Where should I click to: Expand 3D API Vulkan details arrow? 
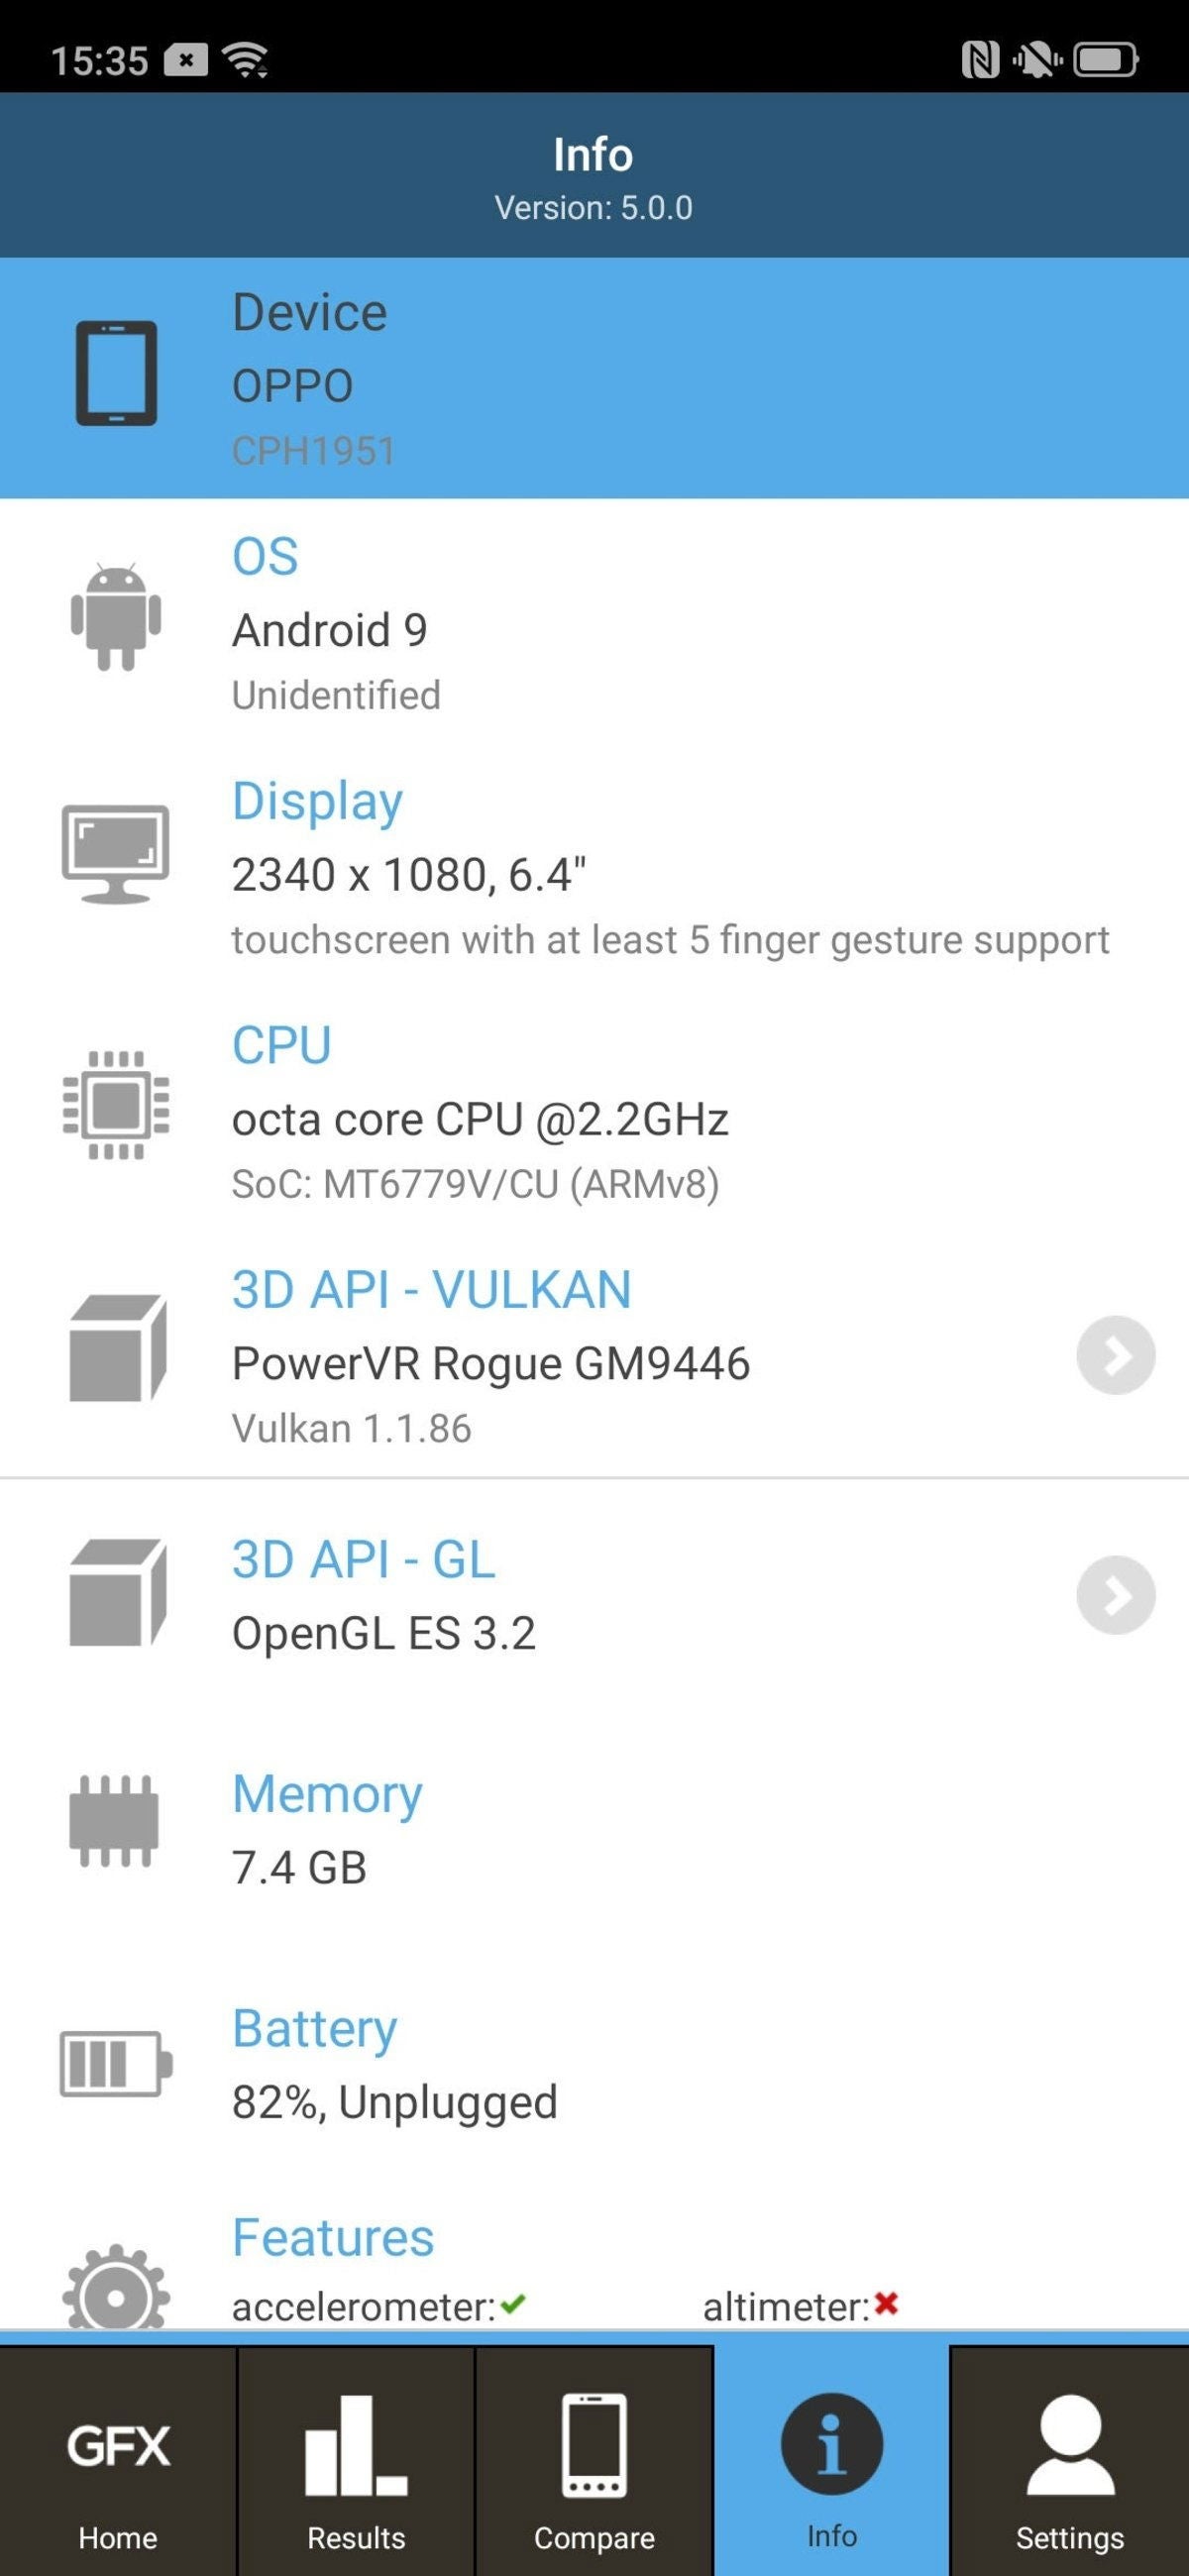pos(1115,1355)
